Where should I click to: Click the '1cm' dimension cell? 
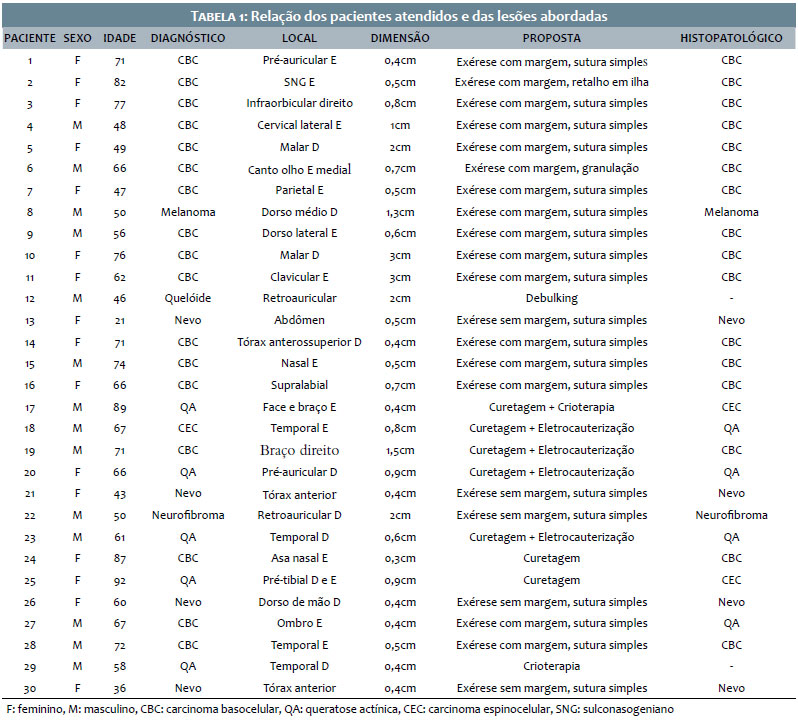click(x=400, y=126)
